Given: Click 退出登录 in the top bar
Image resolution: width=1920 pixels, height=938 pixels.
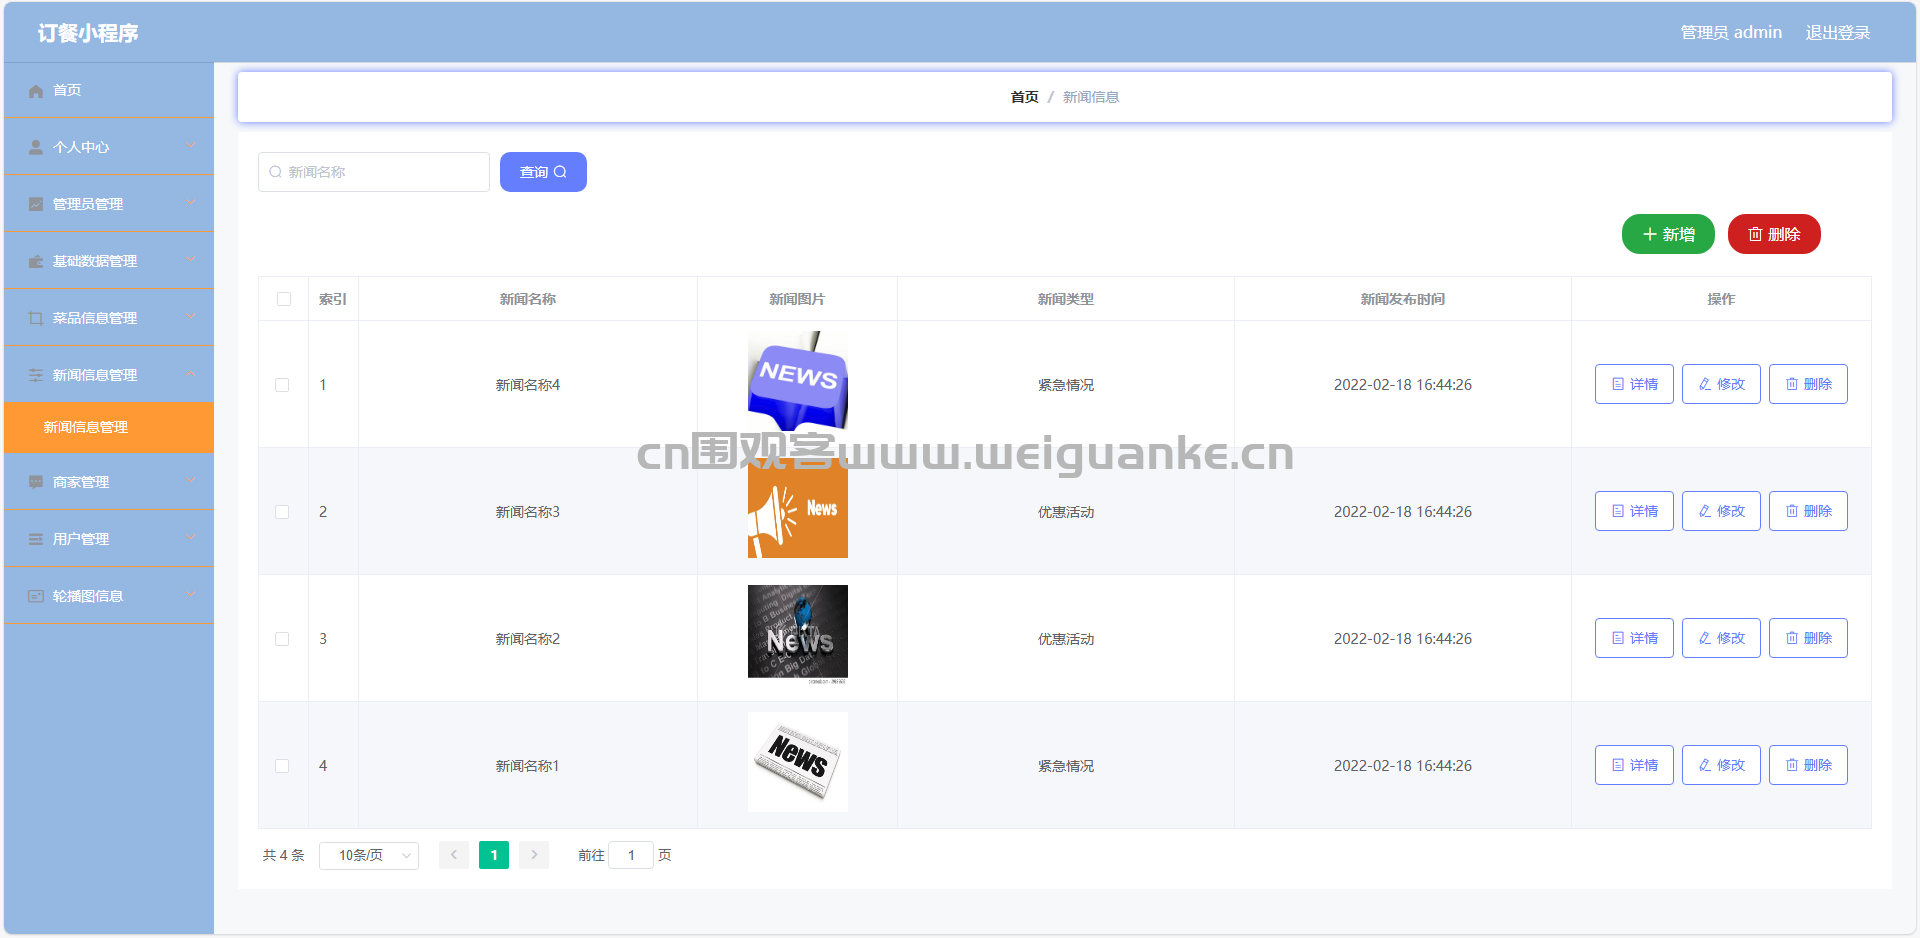Looking at the screenshot, I should point(1837,32).
